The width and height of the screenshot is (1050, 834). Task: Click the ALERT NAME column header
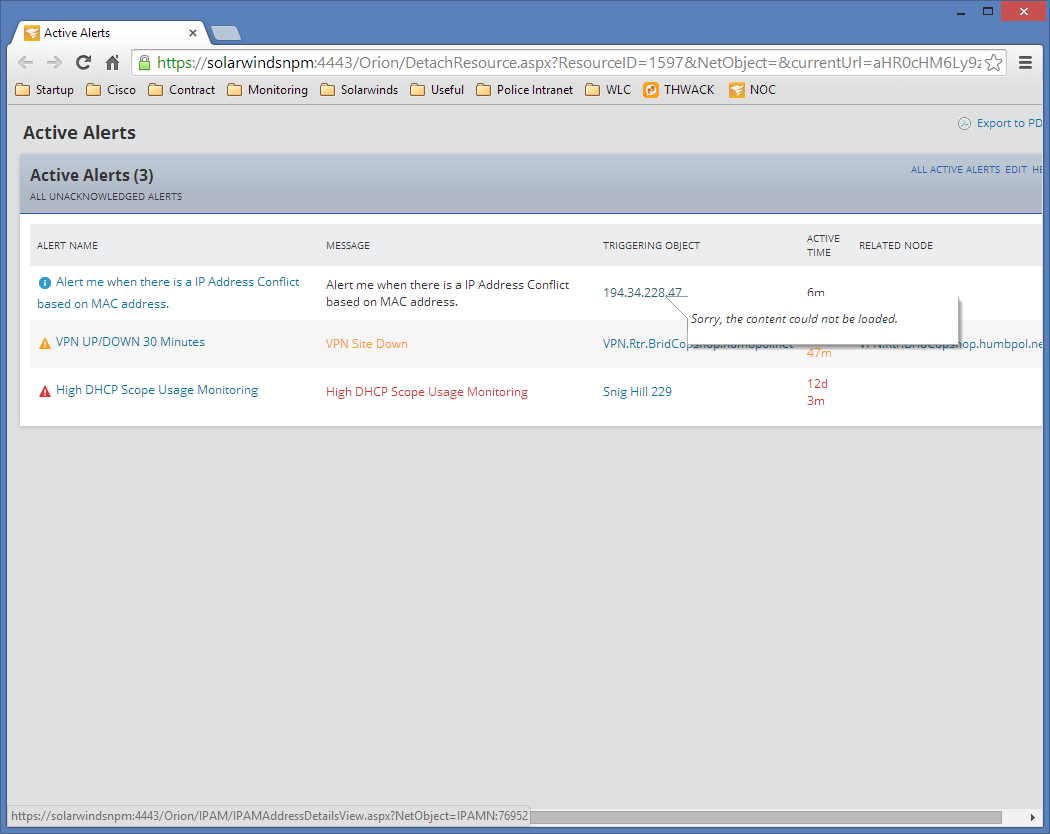[67, 246]
